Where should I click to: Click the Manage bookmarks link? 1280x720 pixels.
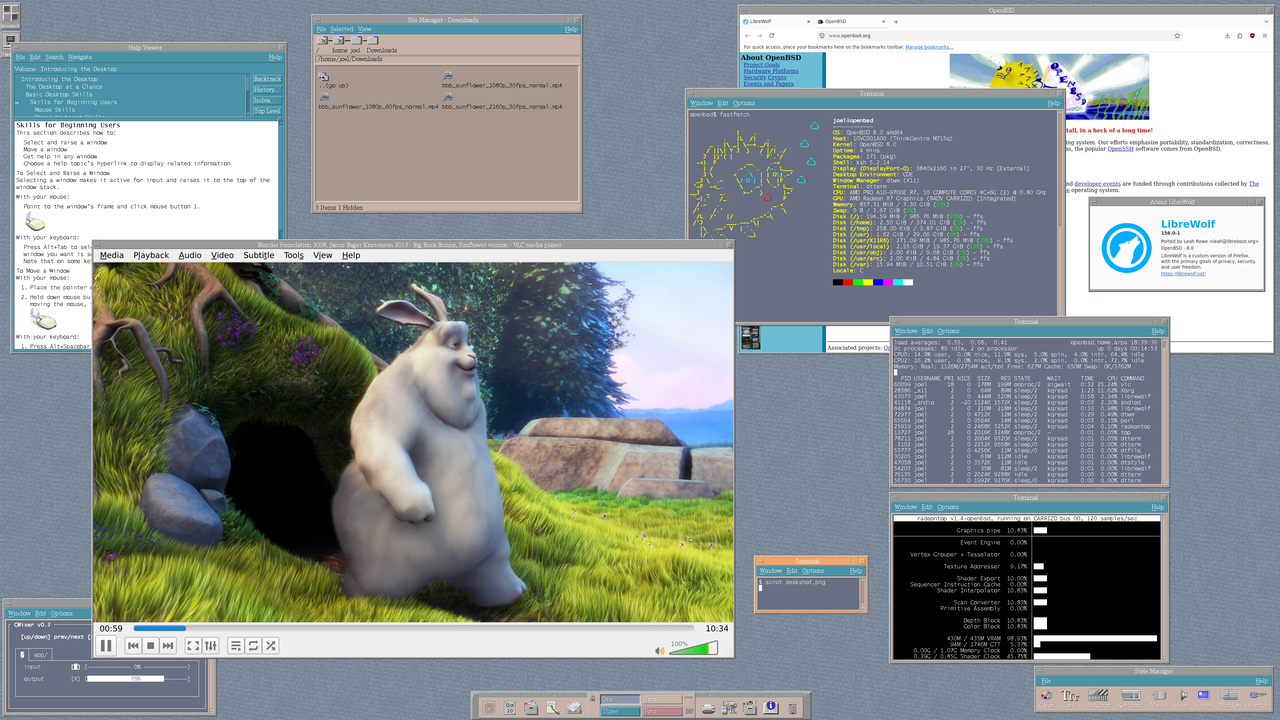[x=928, y=47]
